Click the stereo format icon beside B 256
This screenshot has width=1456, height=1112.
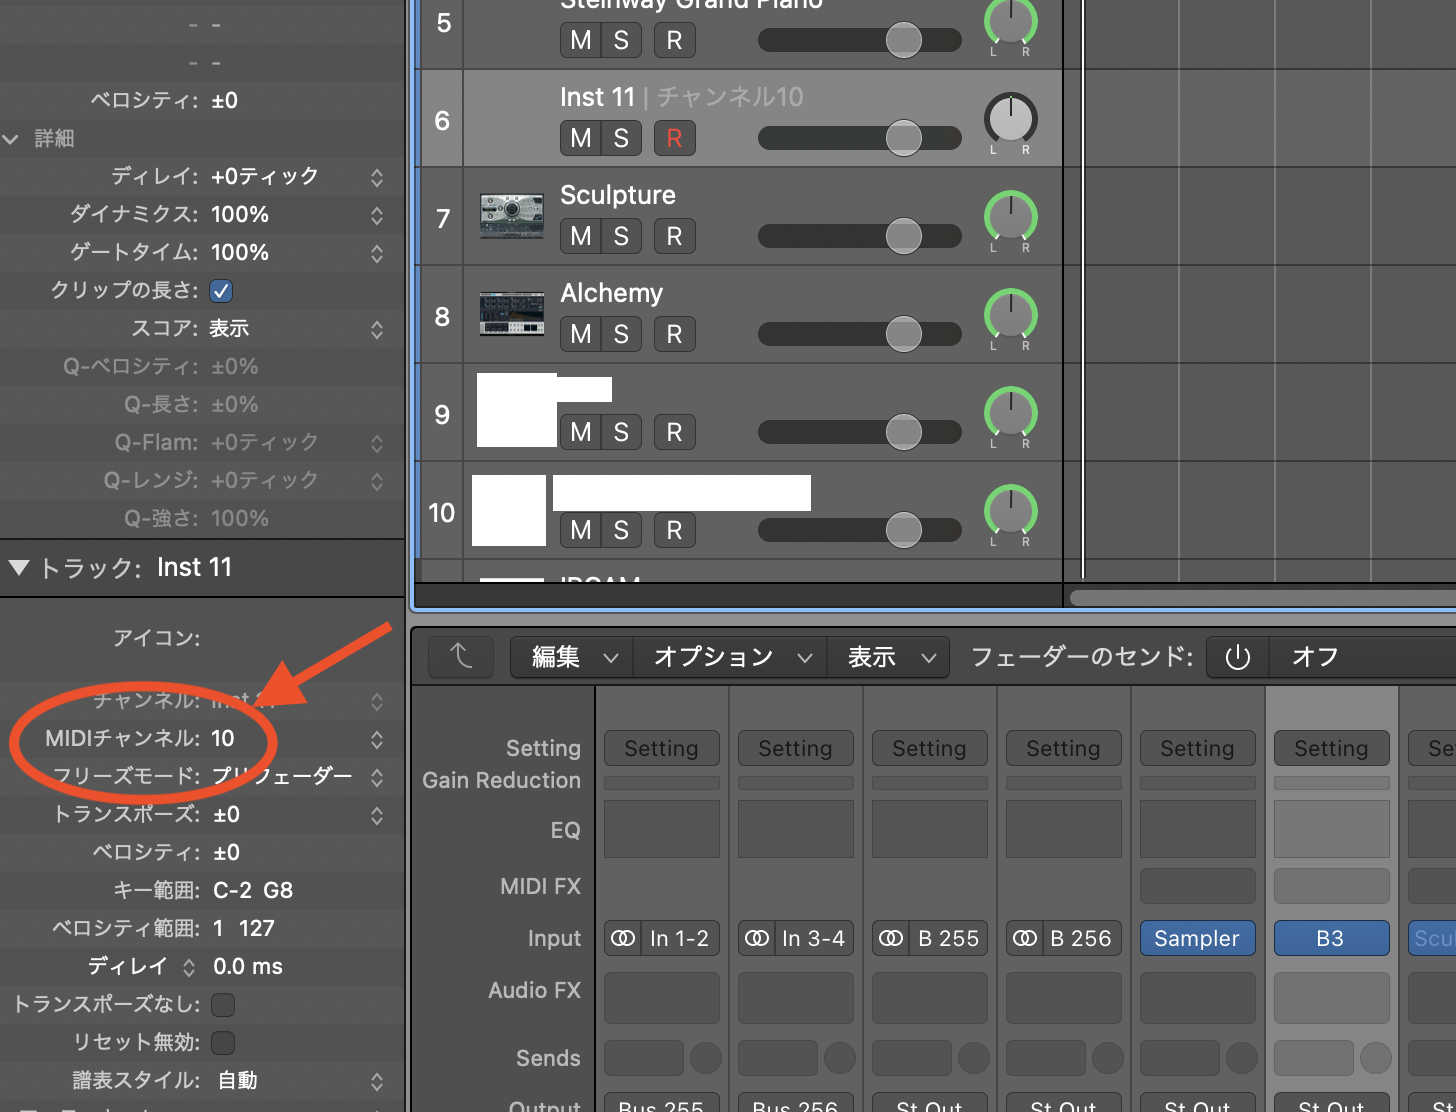pos(1025,938)
